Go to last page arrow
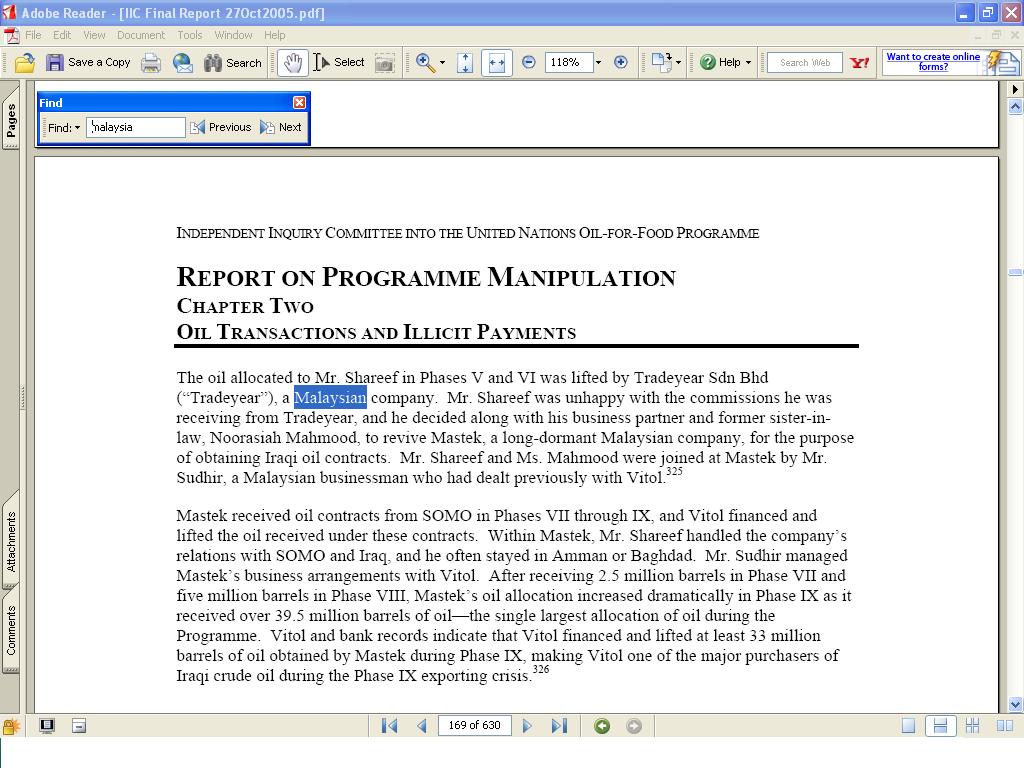The height and width of the screenshot is (768, 1024). pos(560,726)
